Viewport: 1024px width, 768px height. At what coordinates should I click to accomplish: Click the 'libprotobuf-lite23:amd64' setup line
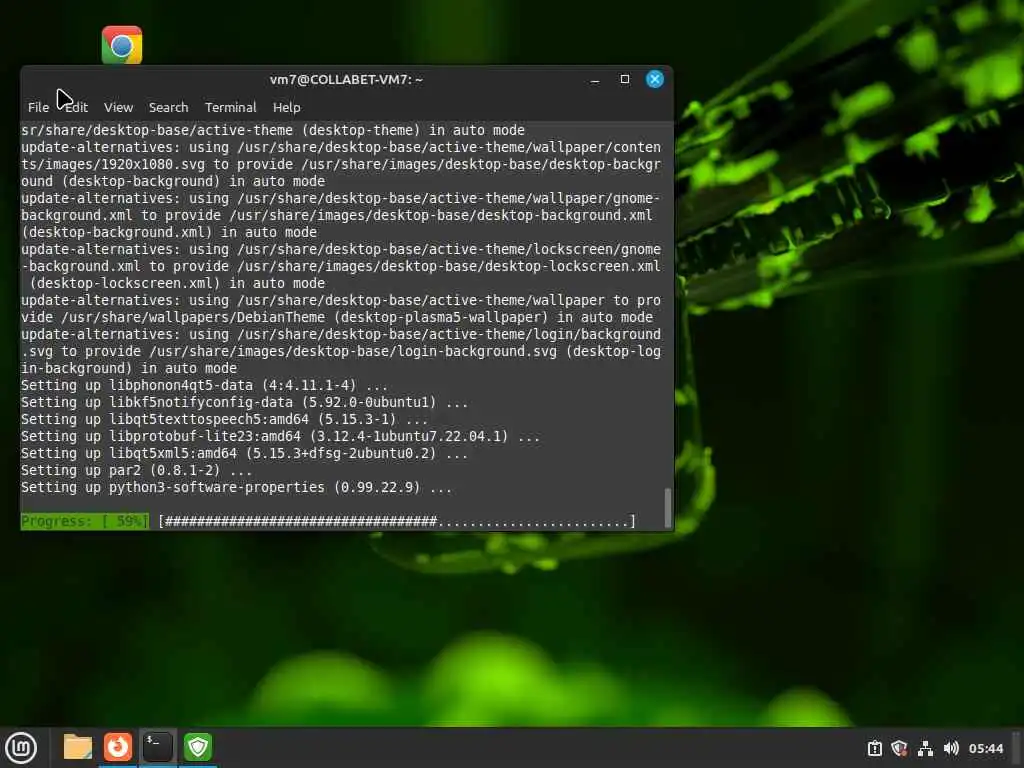(281, 436)
